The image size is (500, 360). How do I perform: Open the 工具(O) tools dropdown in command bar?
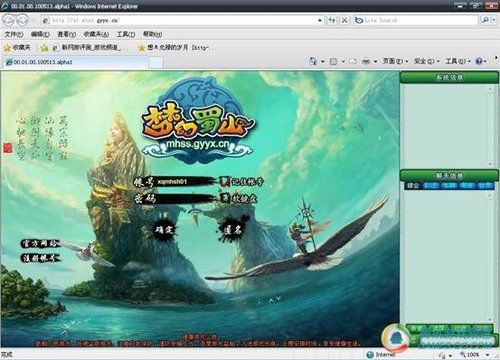click(x=458, y=61)
